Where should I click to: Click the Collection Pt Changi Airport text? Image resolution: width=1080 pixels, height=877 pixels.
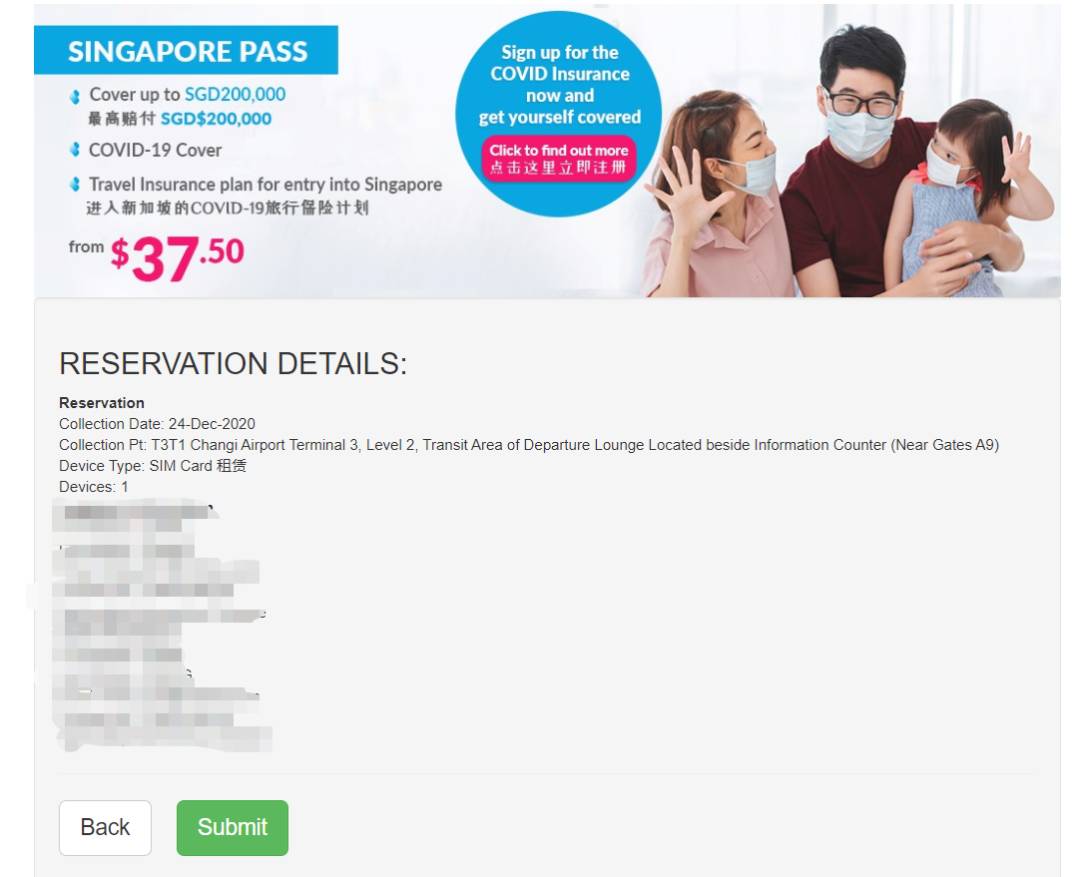(529, 445)
